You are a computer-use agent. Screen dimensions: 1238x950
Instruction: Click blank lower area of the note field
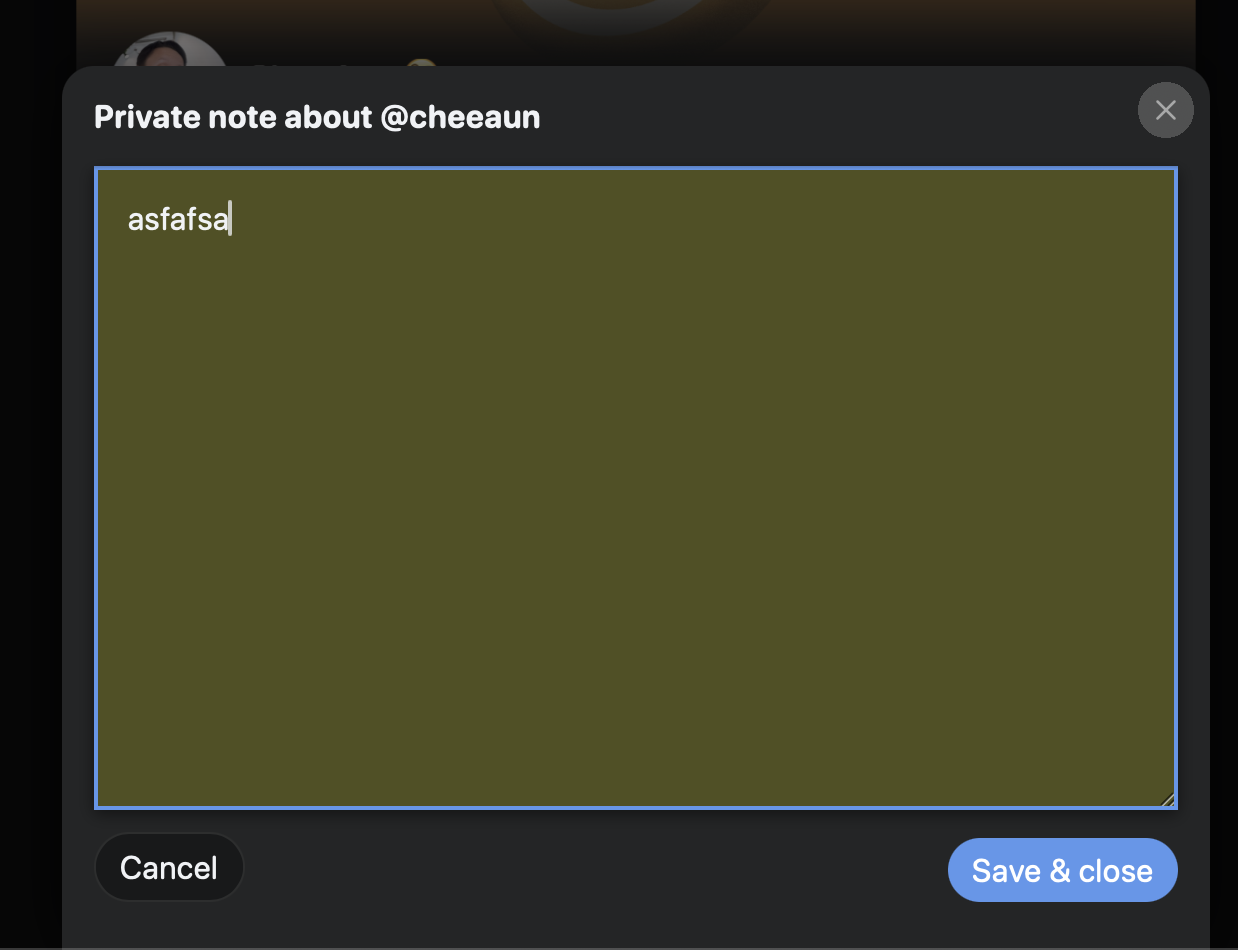pos(636,700)
